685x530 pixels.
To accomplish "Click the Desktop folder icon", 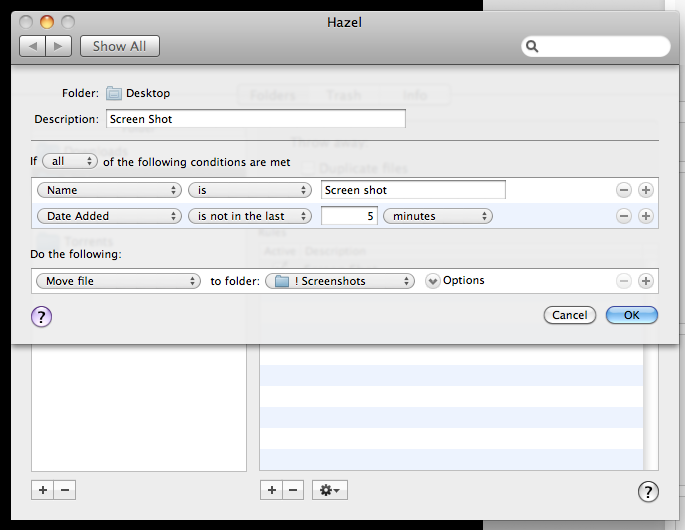I will coord(114,93).
